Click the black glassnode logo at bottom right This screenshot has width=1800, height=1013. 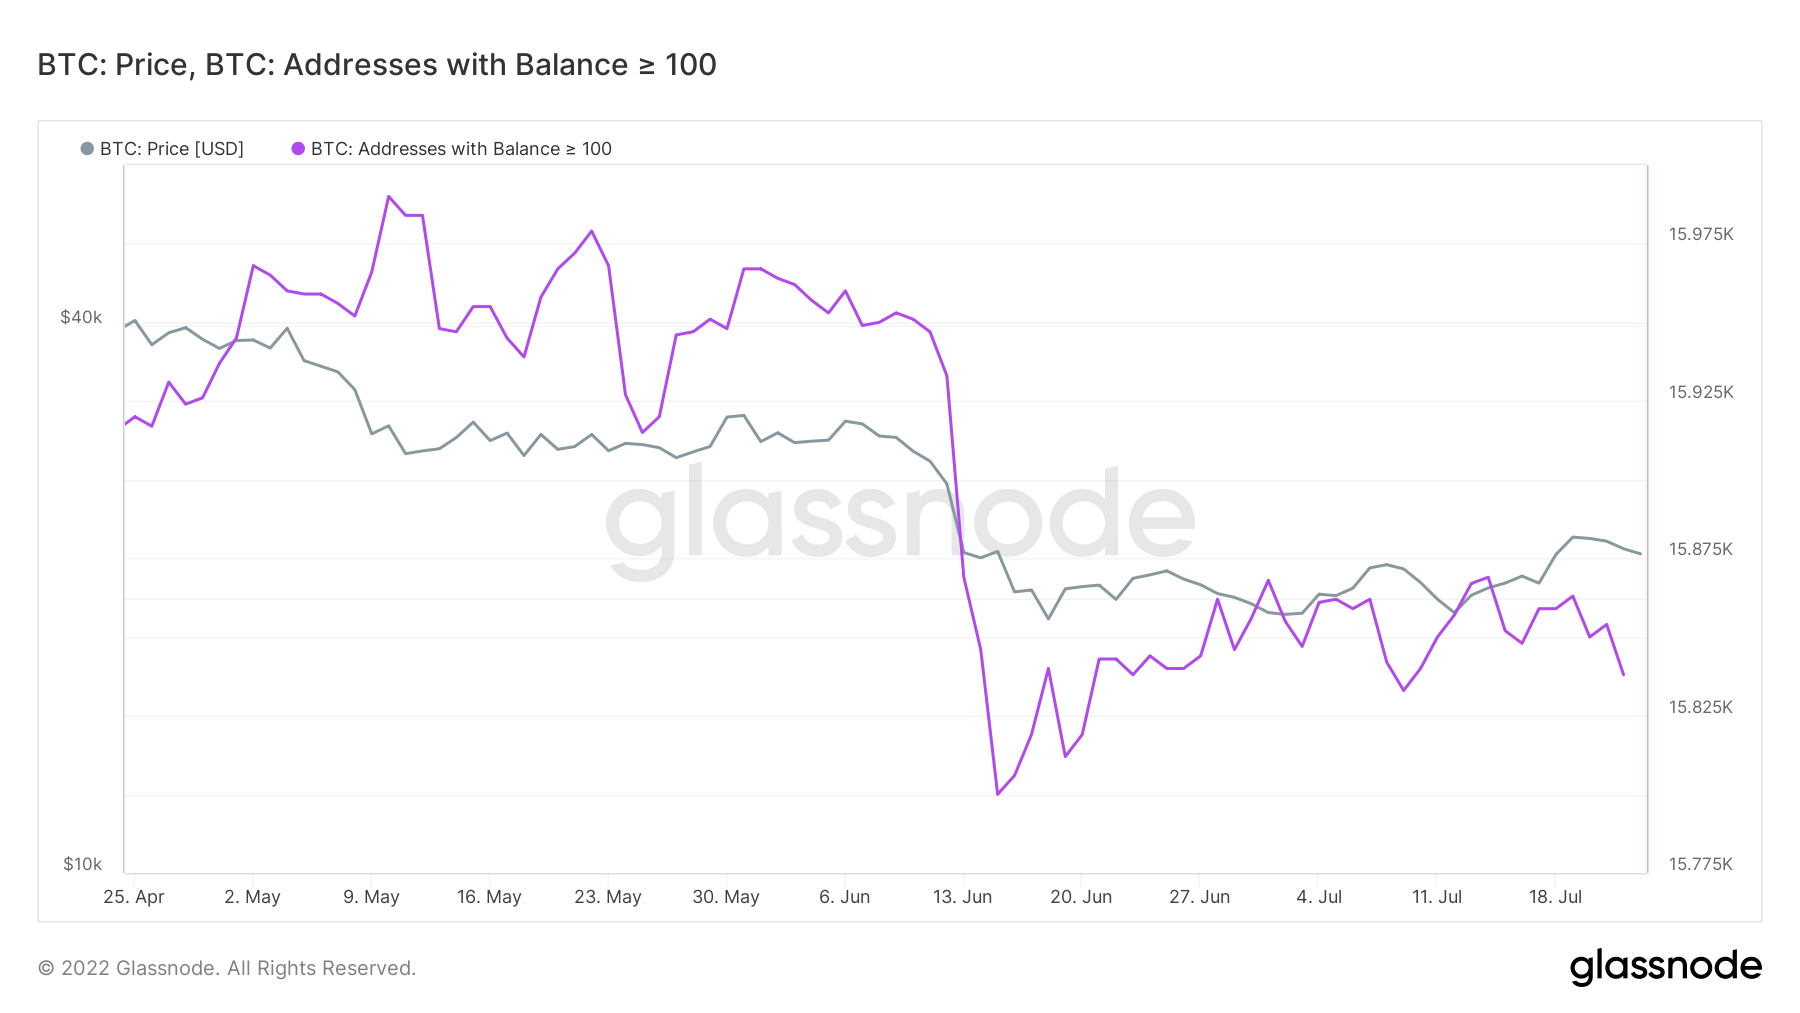pos(1665,967)
